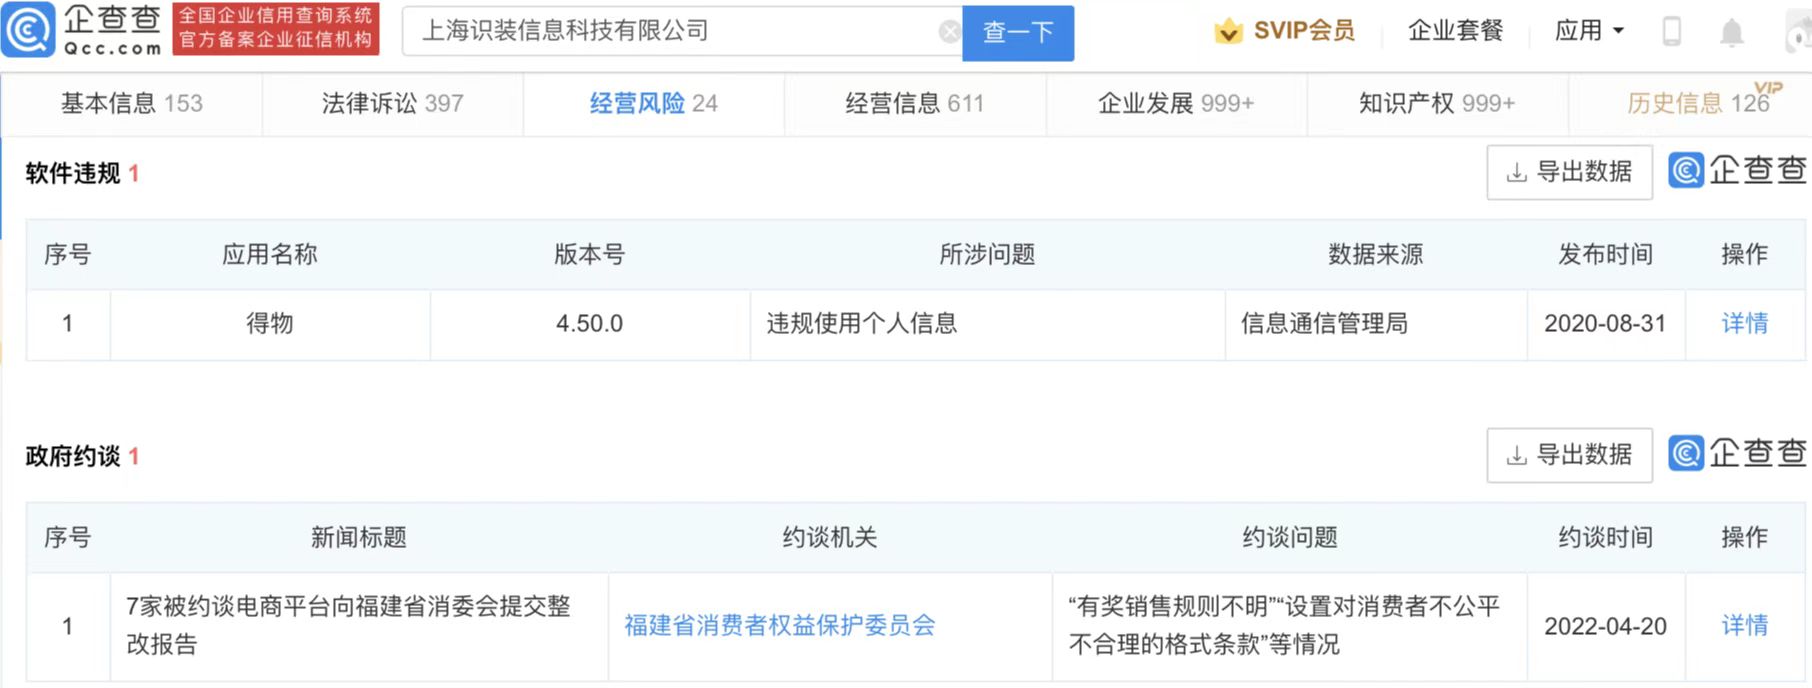Go to 企业发展 tab
This screenshot has height=688, width=1812.
[1176, 103]
